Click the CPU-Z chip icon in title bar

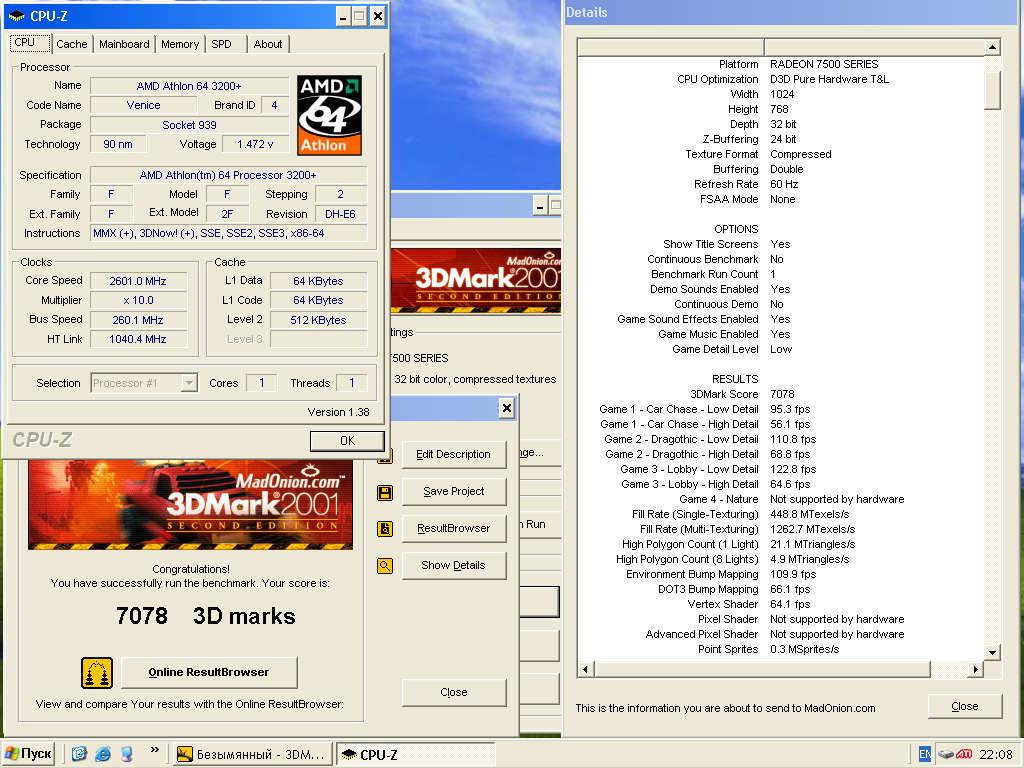pyautogui.click(x=17, y=16)
